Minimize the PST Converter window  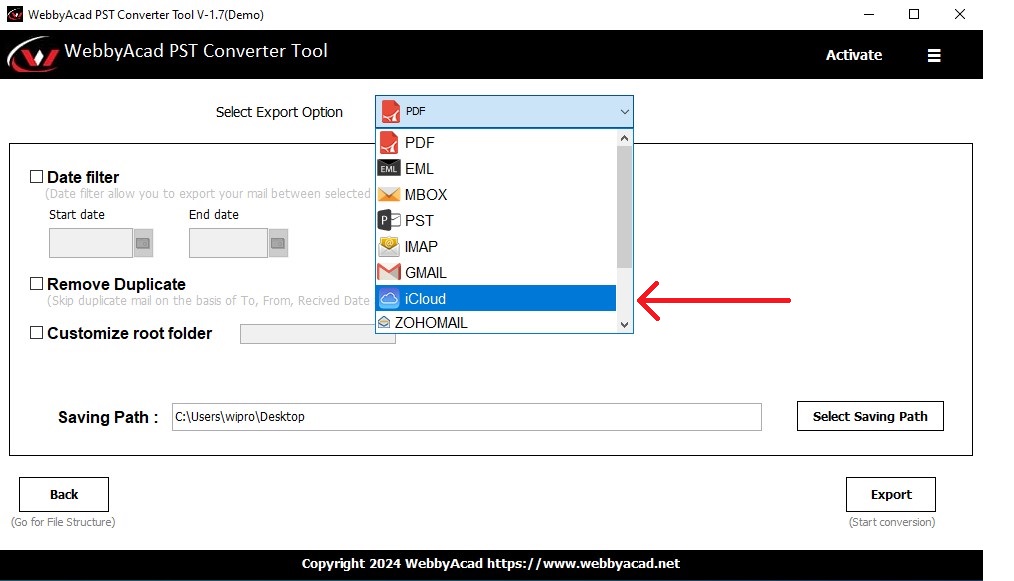tap(868, 14)
